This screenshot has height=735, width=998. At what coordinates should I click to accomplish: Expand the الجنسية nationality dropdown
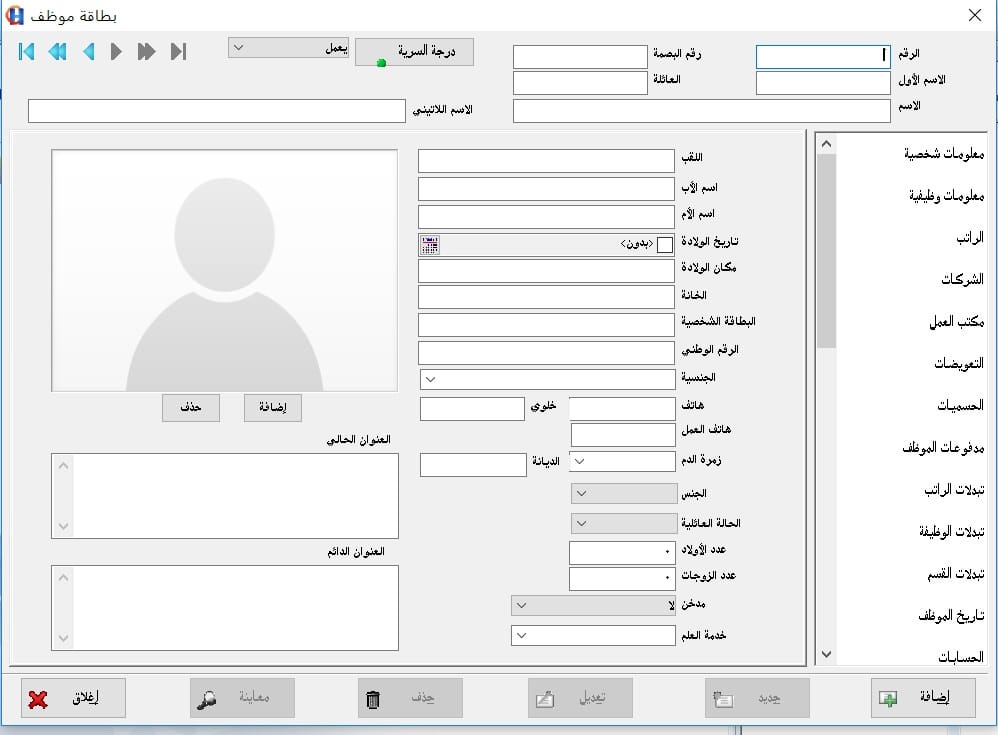point(430,380)
